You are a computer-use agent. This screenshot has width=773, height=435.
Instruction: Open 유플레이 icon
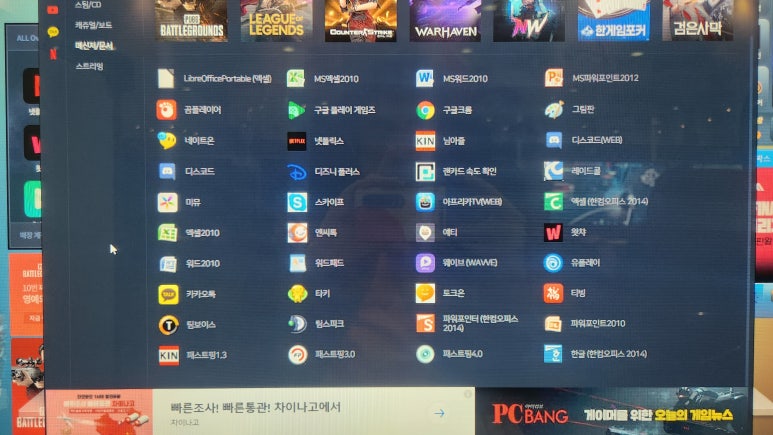[553, 263]
